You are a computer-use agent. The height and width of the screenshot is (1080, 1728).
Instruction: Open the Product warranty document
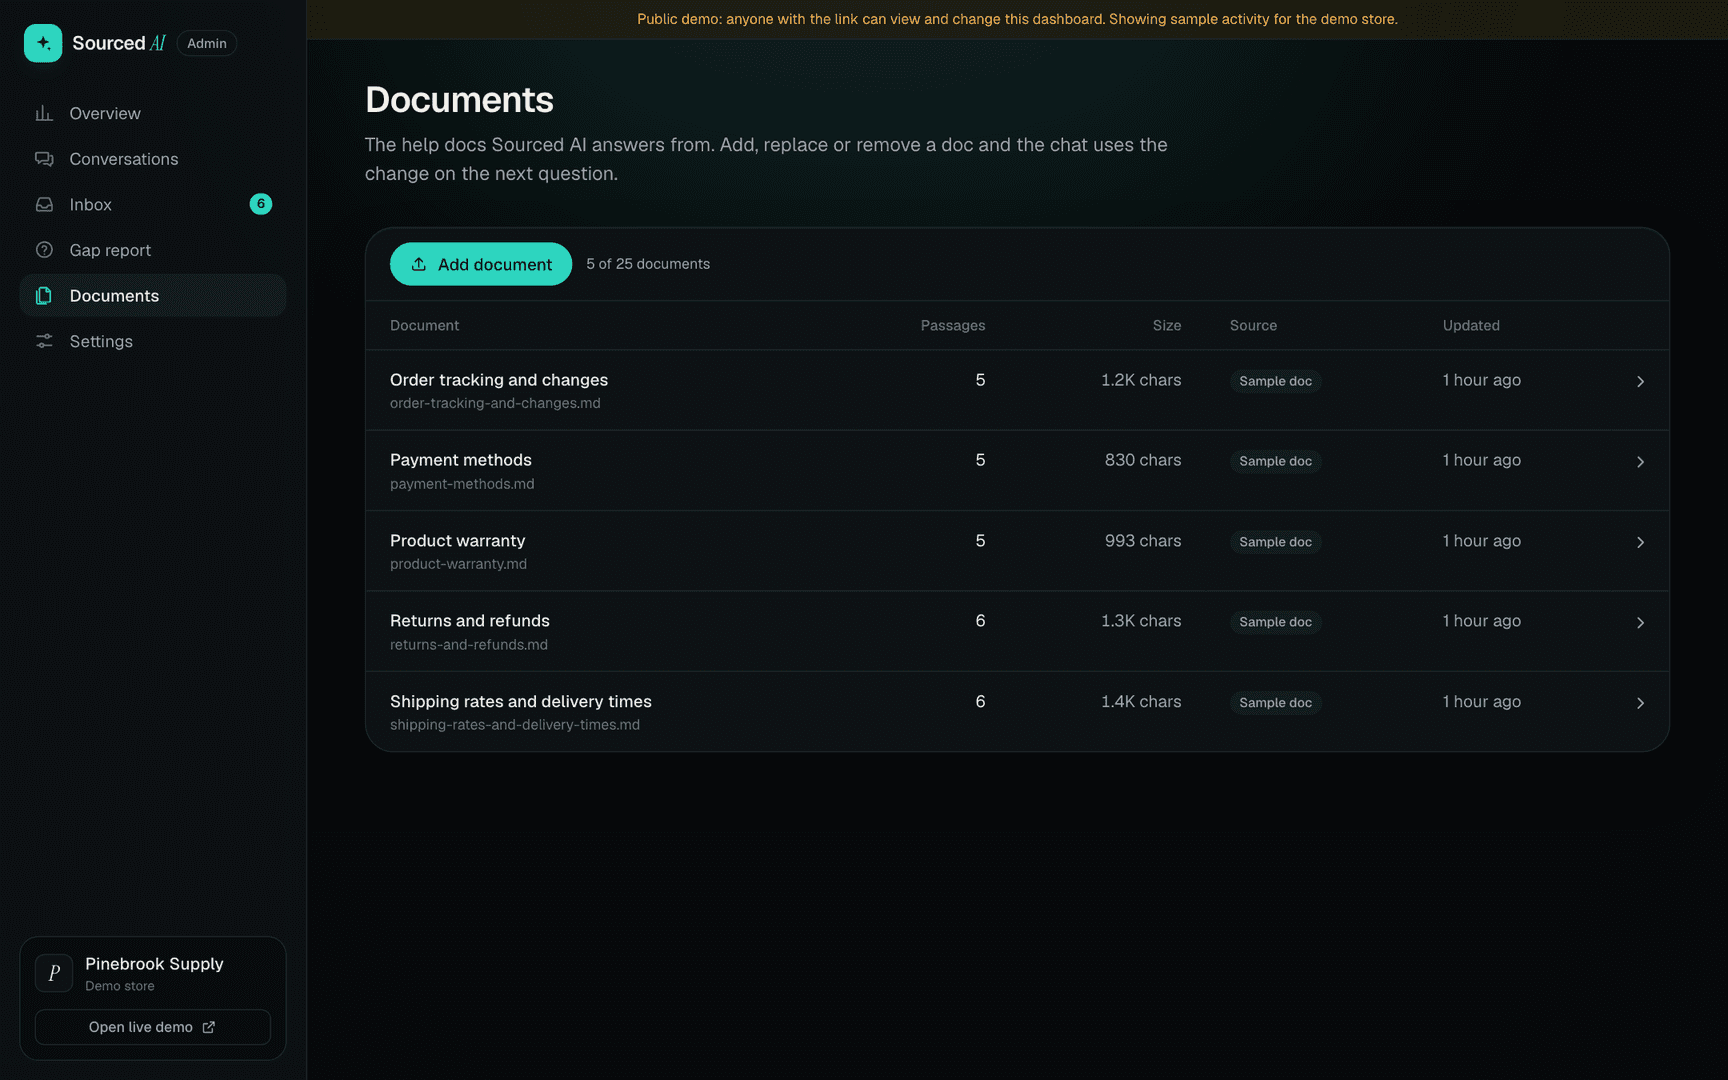[457, 540]
